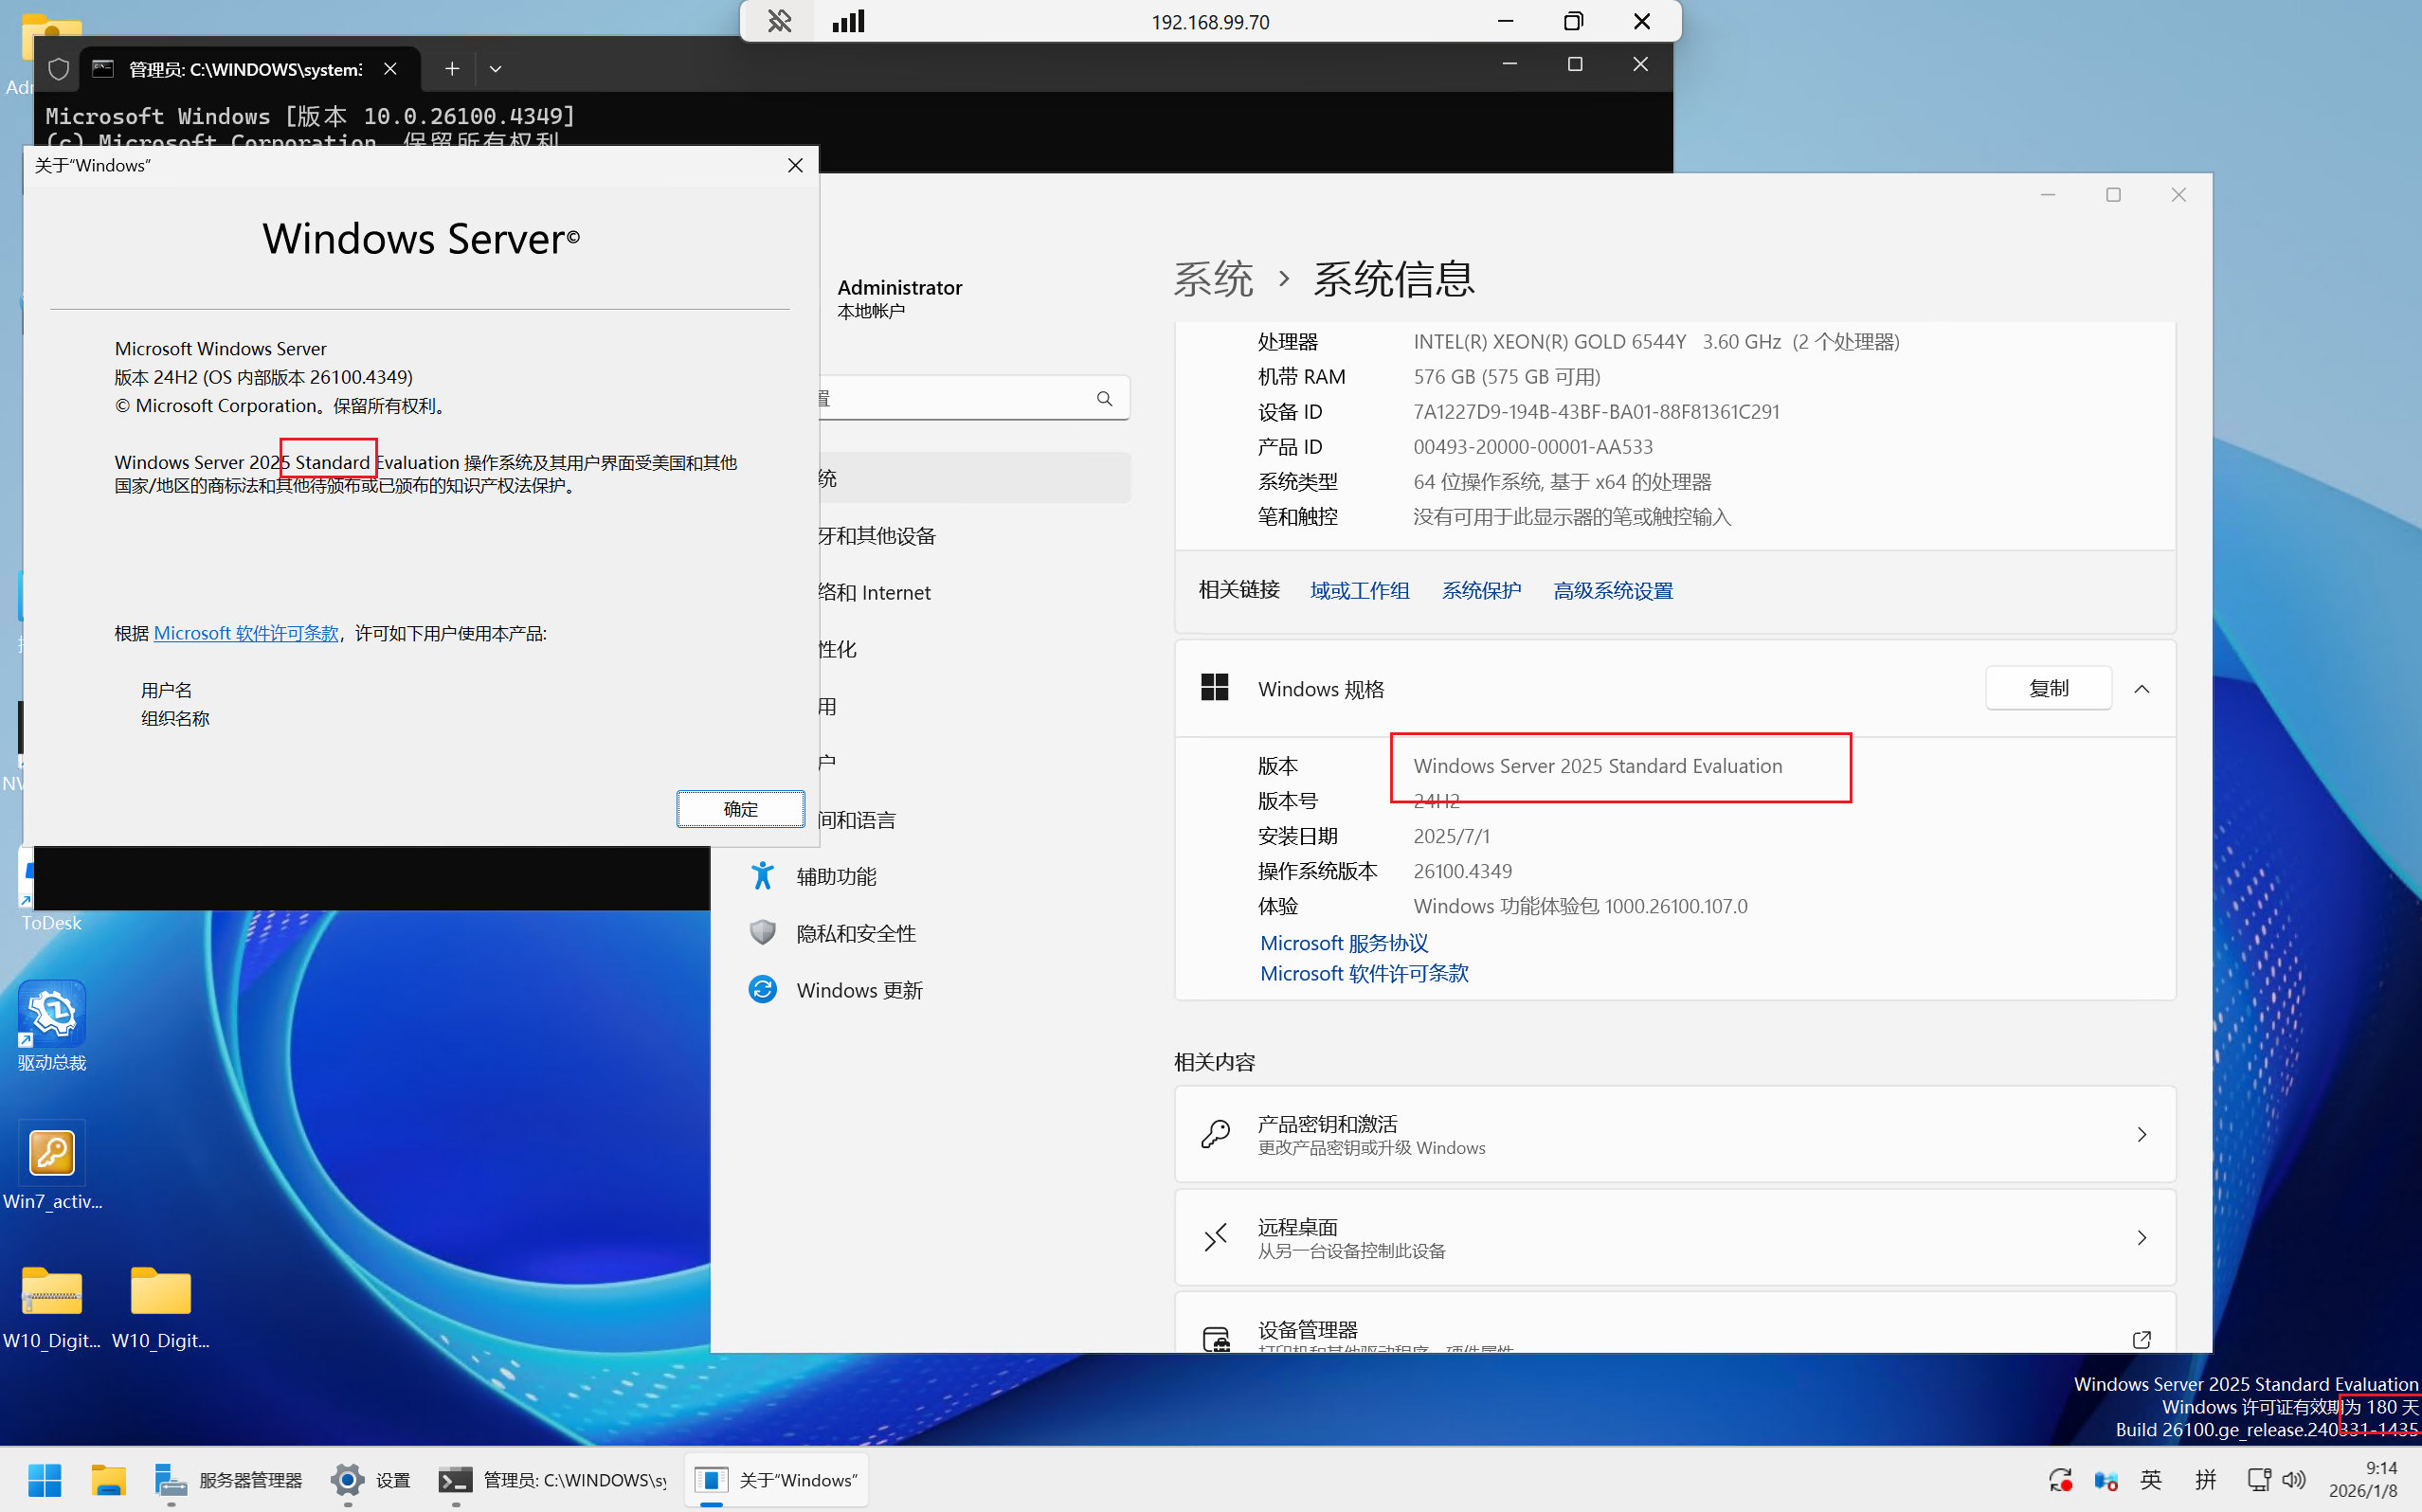Screen dimensions: 2422x1512
Task: Select the 管理员 command prompt tab
Action: point(245,69)
